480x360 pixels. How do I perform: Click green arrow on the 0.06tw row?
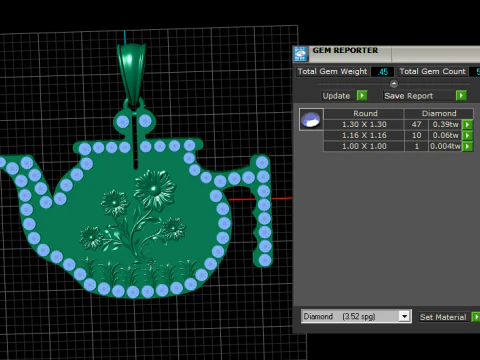tap(468, 135)
